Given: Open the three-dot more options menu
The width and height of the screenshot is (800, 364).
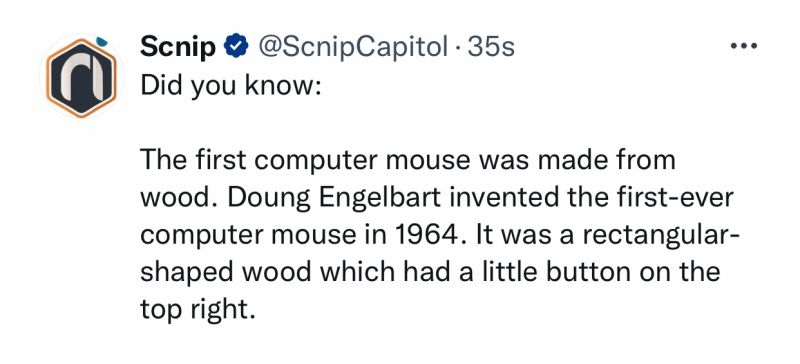Looking at the screenshot, I should tap(744, 46).
